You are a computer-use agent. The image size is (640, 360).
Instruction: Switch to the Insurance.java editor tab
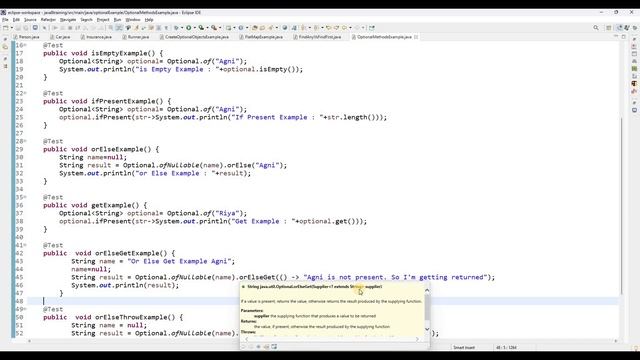[96, 37]
